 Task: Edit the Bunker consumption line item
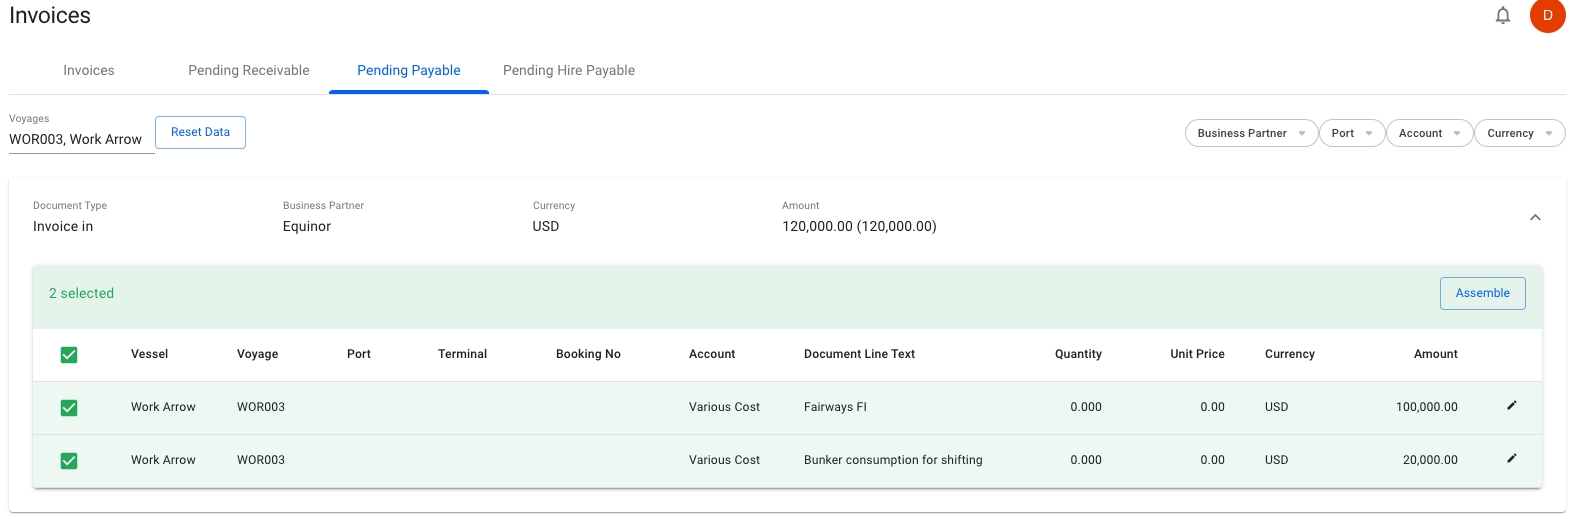[x=1511, y=458]
